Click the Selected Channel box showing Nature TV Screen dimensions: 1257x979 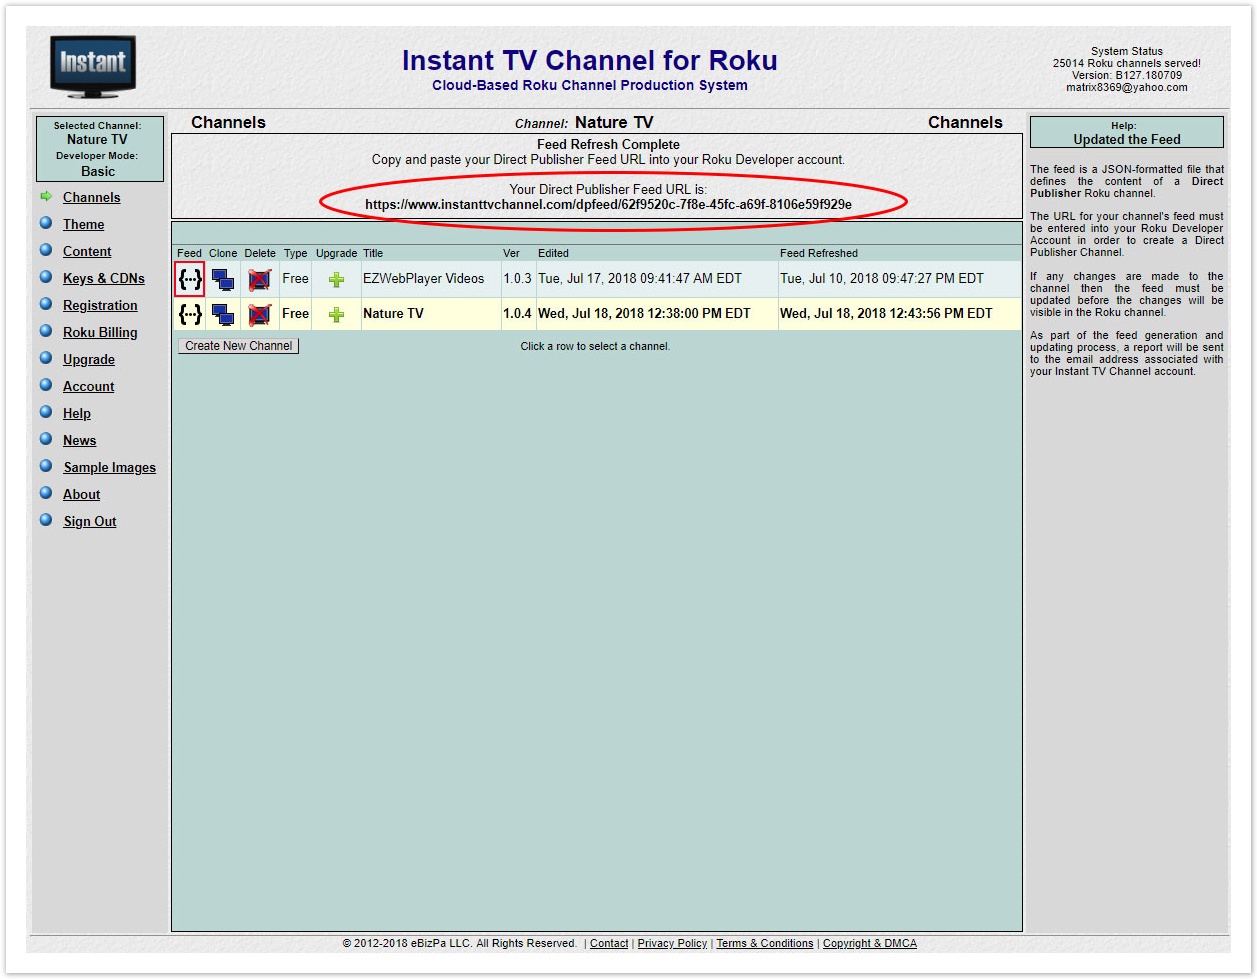pos(99,149)
